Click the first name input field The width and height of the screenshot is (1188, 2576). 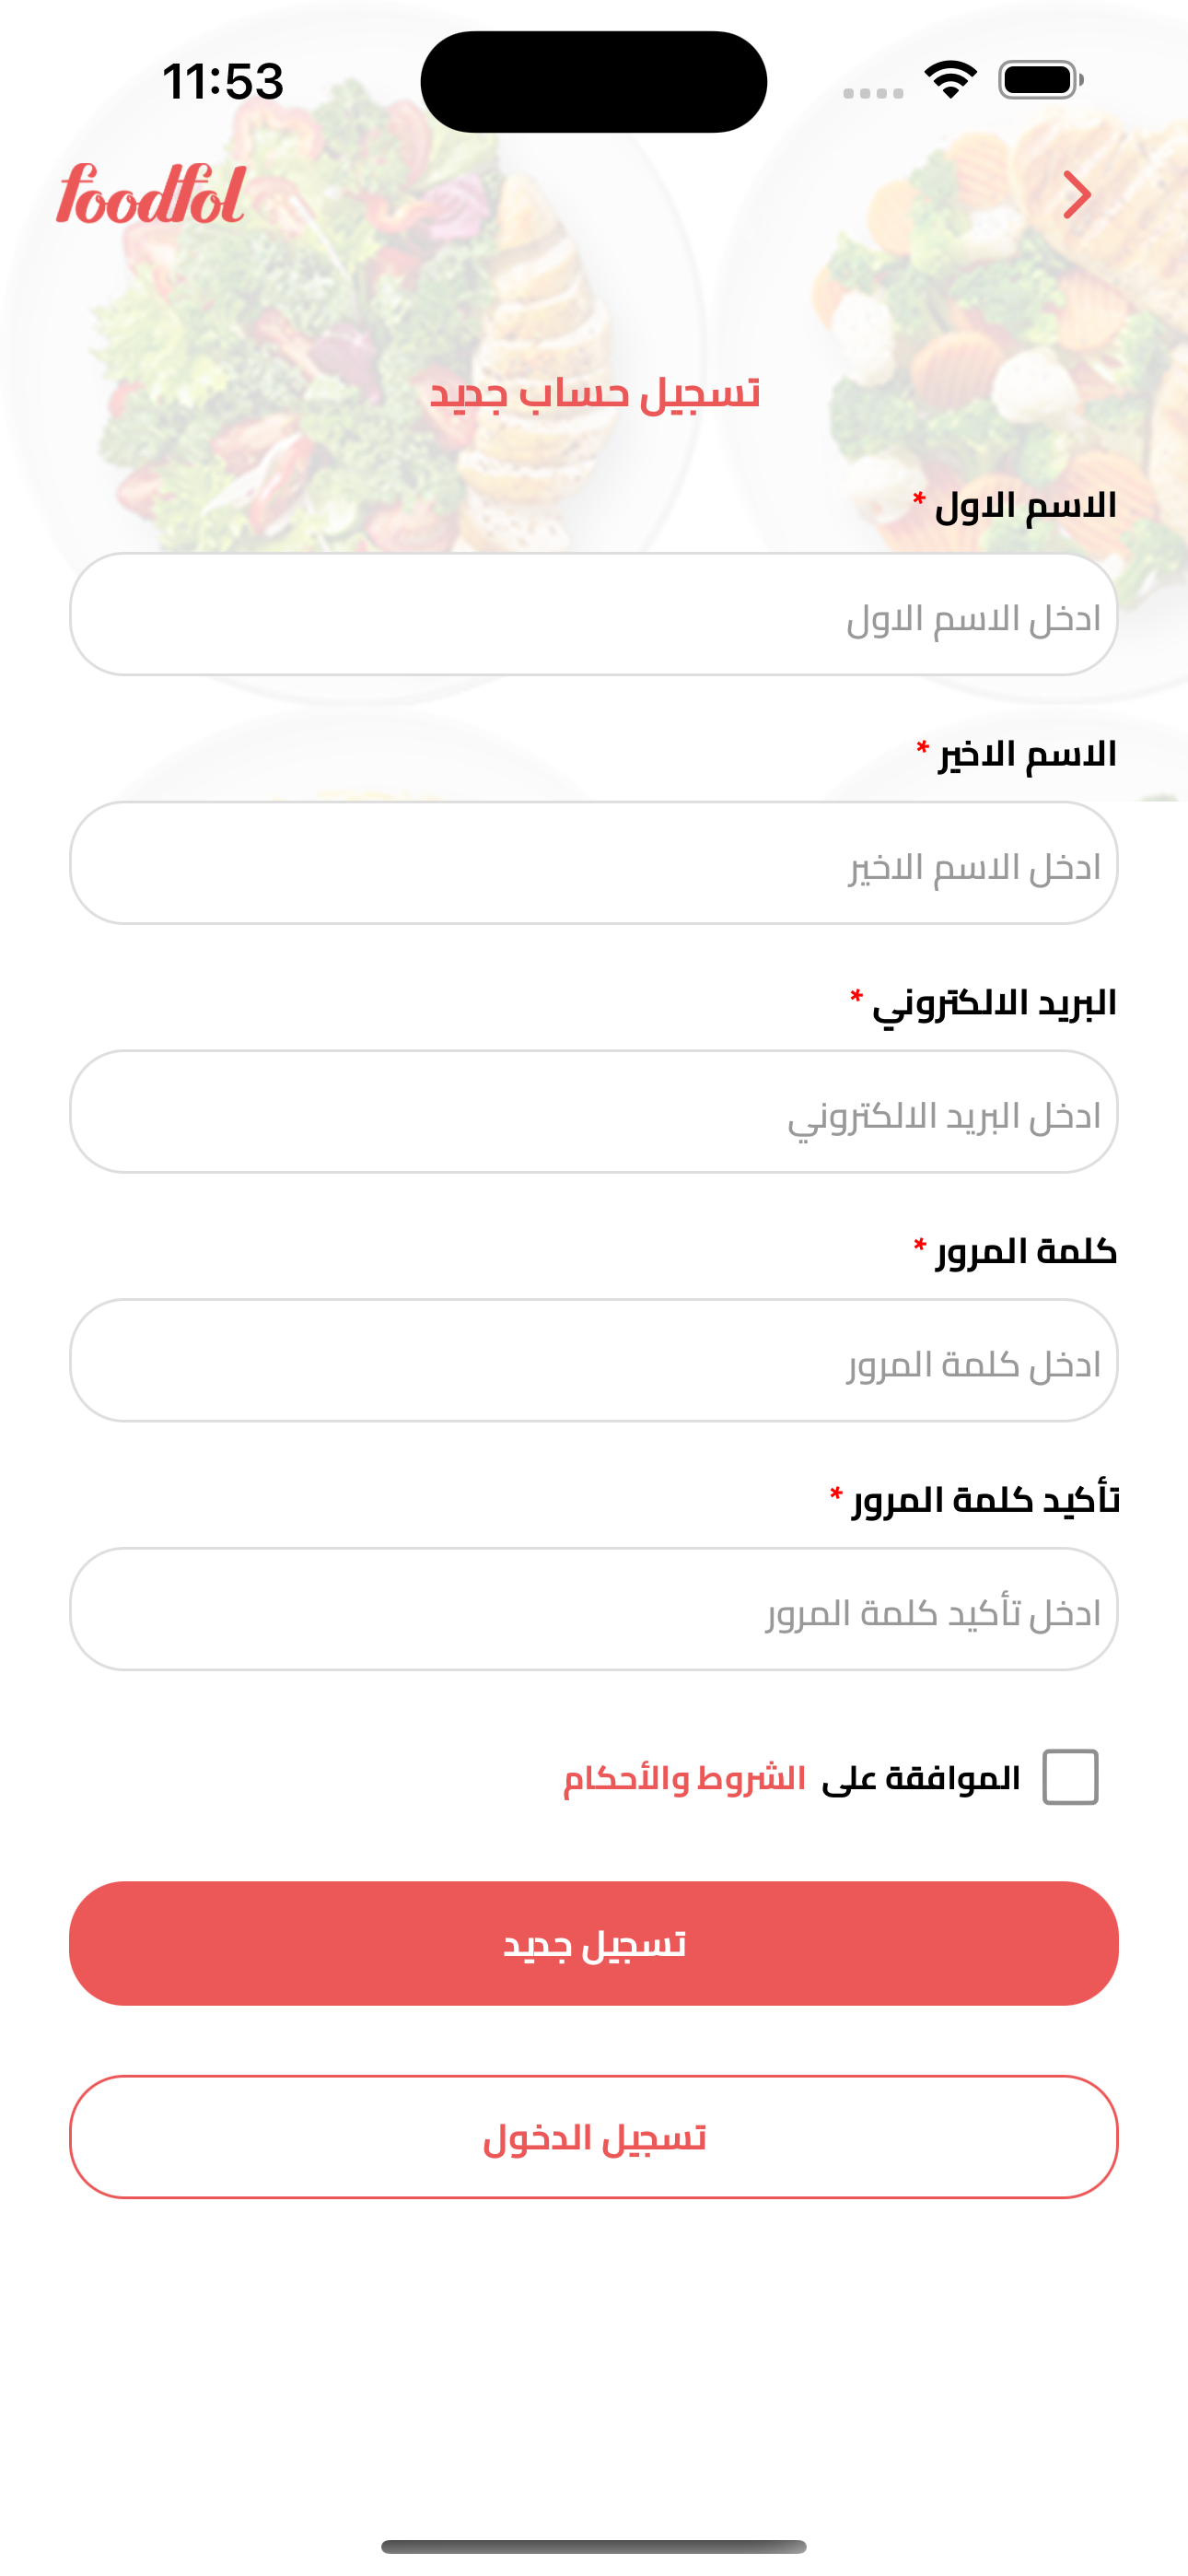click(x=594, y=617)
